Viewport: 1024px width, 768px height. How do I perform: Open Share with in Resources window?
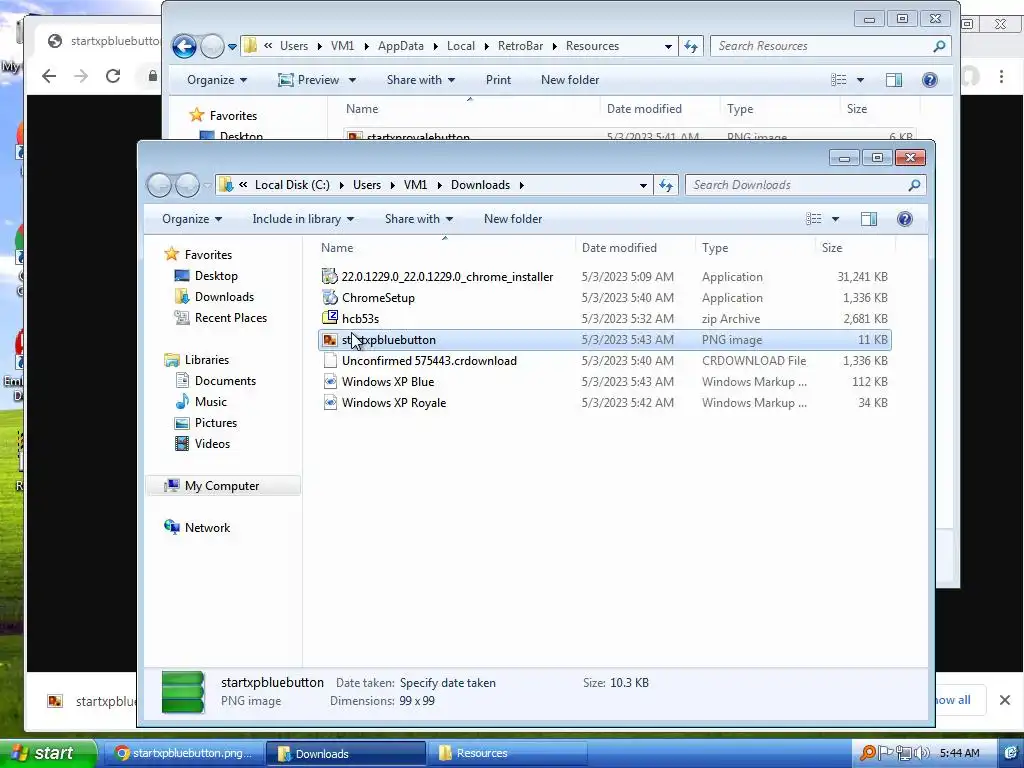[421, 80]
